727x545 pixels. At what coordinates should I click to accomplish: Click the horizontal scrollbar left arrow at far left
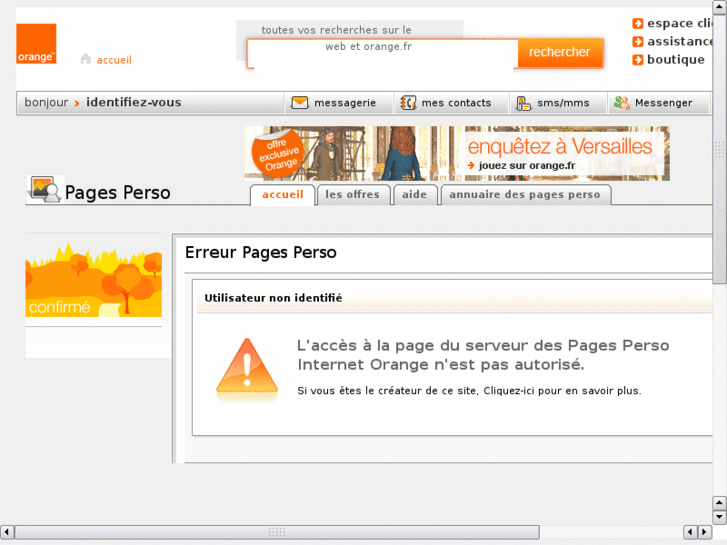tap(7, 532)
